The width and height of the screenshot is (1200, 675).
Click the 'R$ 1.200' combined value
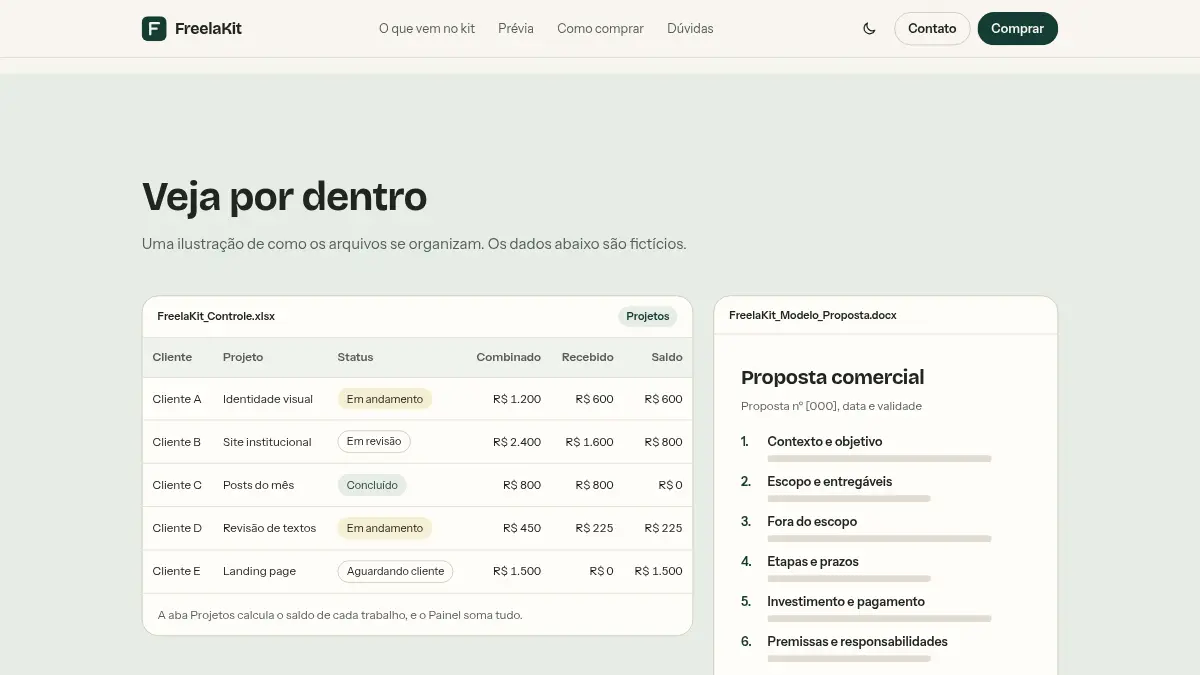pos(517,399)
